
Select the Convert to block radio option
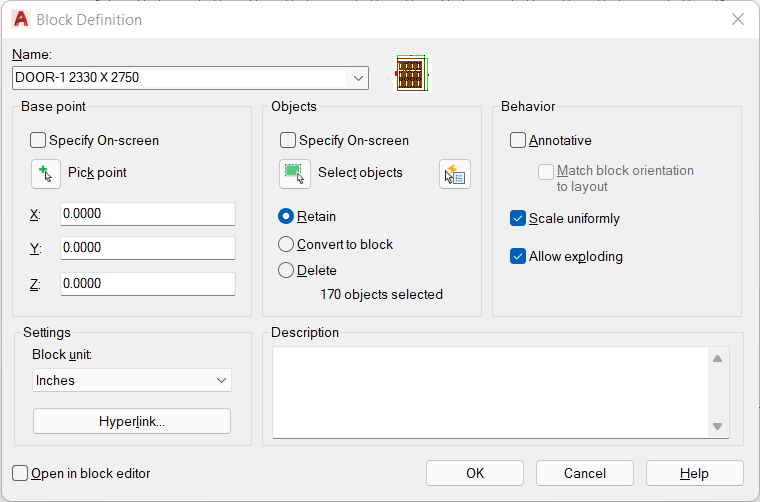286,244
